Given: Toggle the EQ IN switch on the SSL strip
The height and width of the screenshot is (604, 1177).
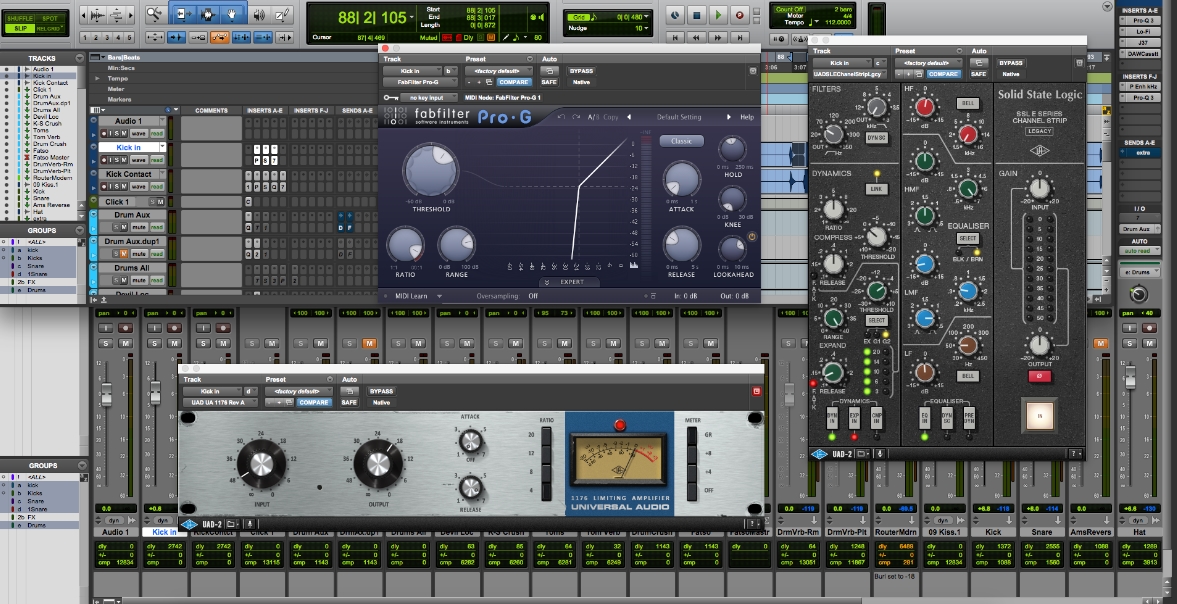Looking at the screenshot, I should tap(925, 417).
